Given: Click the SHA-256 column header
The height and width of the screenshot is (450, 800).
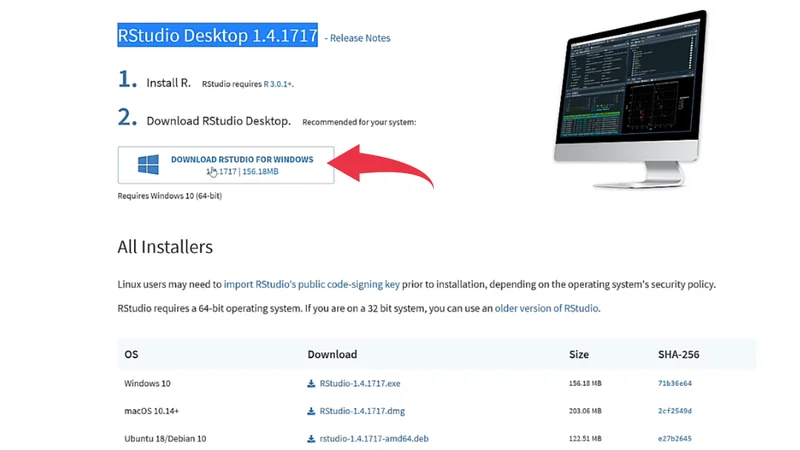Looking at the screenshot, I should [x=679, y=354].
